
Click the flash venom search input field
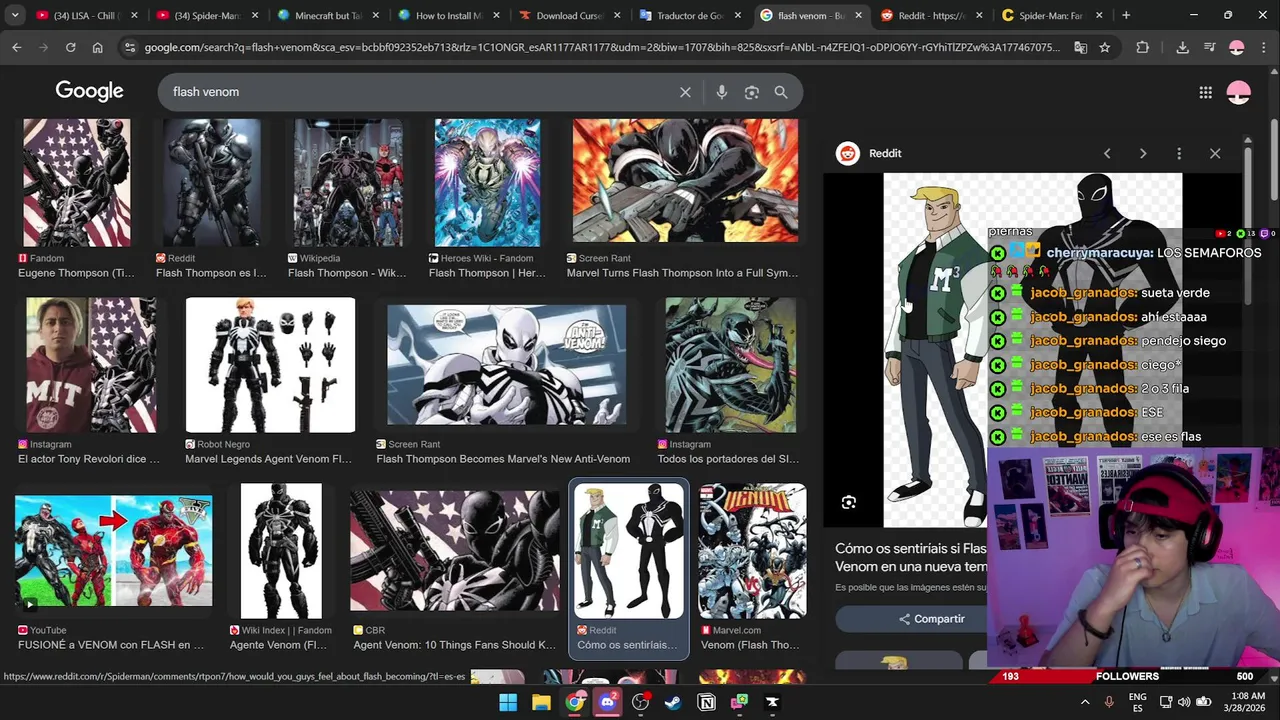(x=420, y=92)
